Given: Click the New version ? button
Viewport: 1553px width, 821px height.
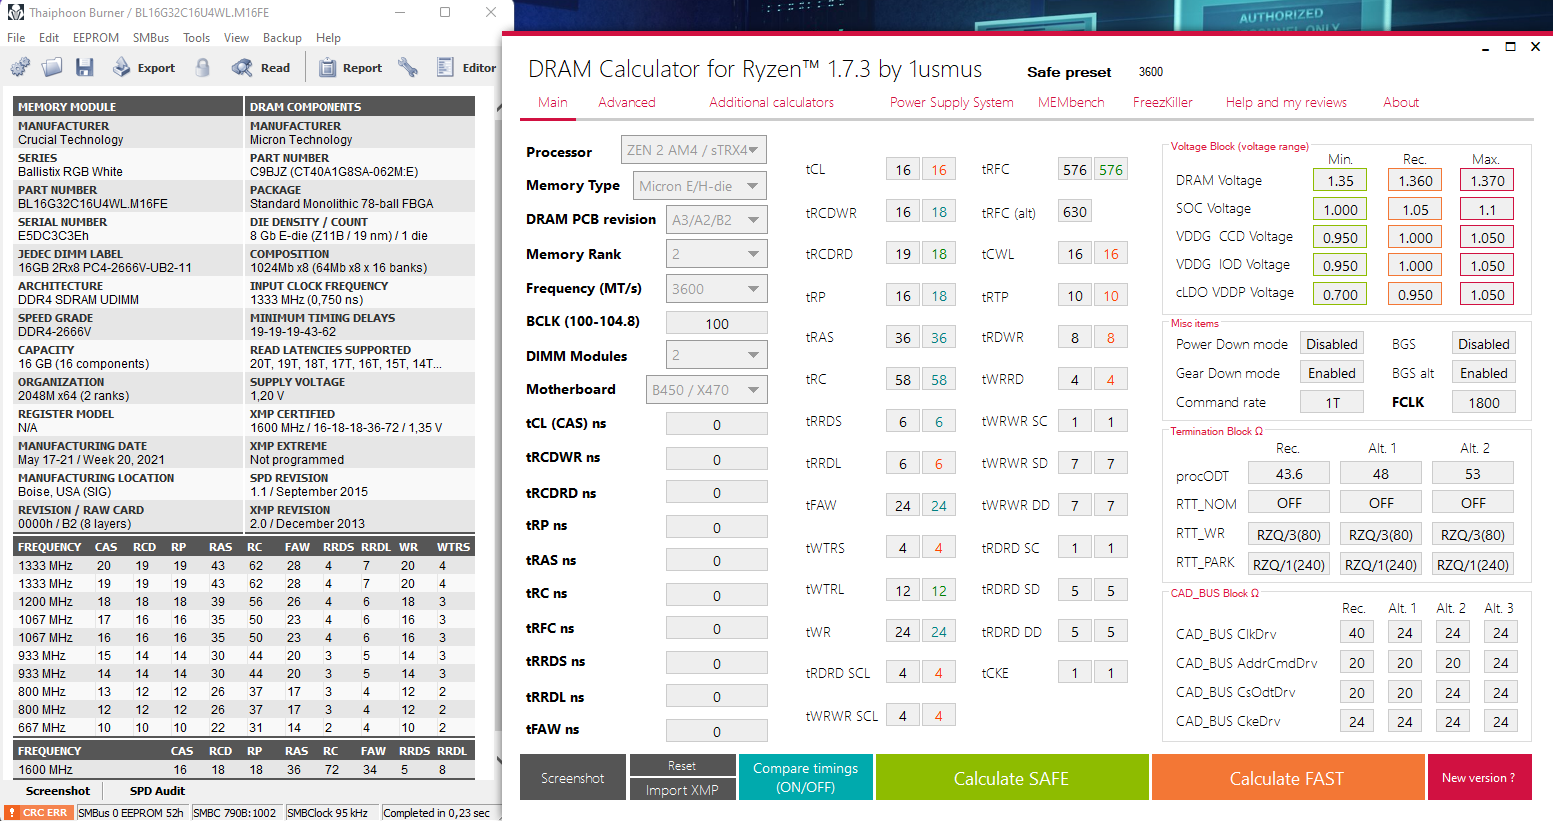Looking at the screenshot, I should 1478,778.
